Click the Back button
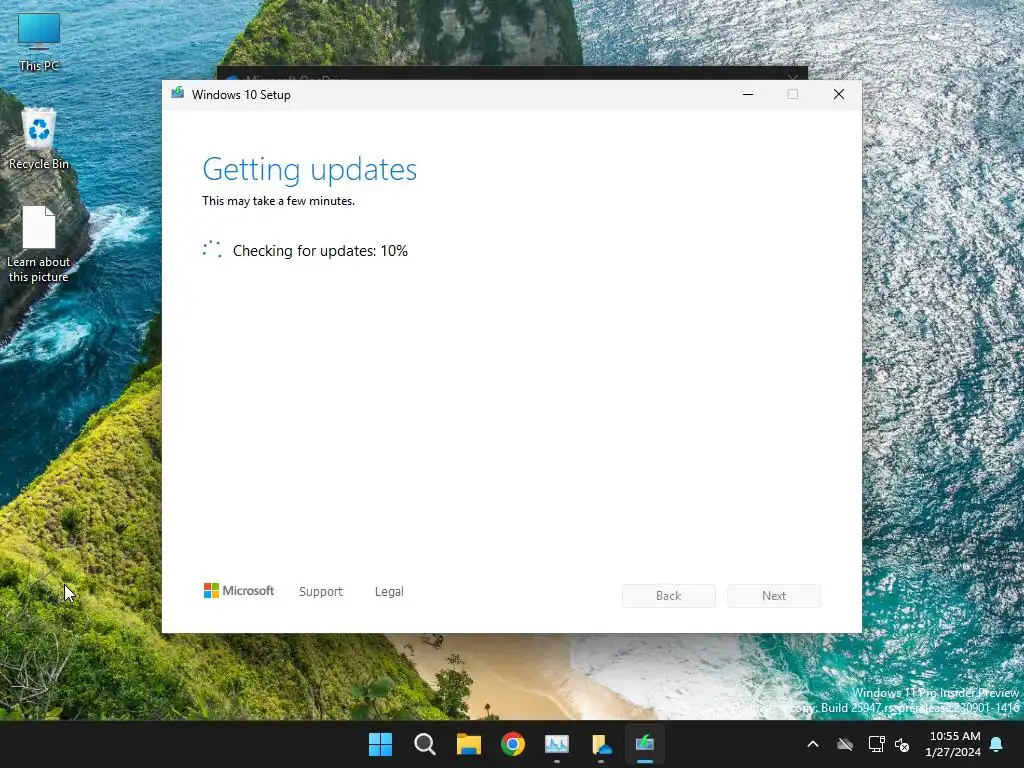Screen dimensions: 1024x768 (668, 596)
